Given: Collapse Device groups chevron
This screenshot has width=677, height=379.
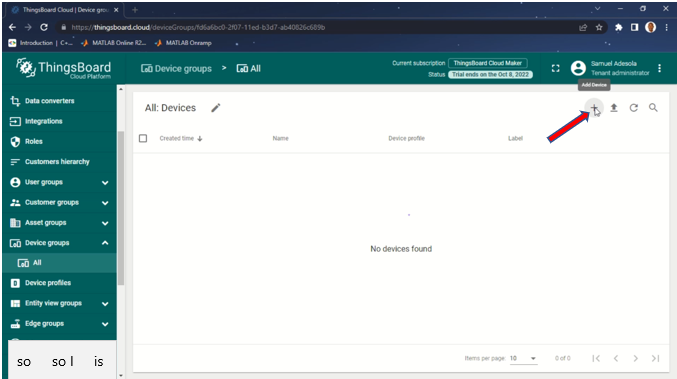Looking at the screenshot, I should point(105,243).
